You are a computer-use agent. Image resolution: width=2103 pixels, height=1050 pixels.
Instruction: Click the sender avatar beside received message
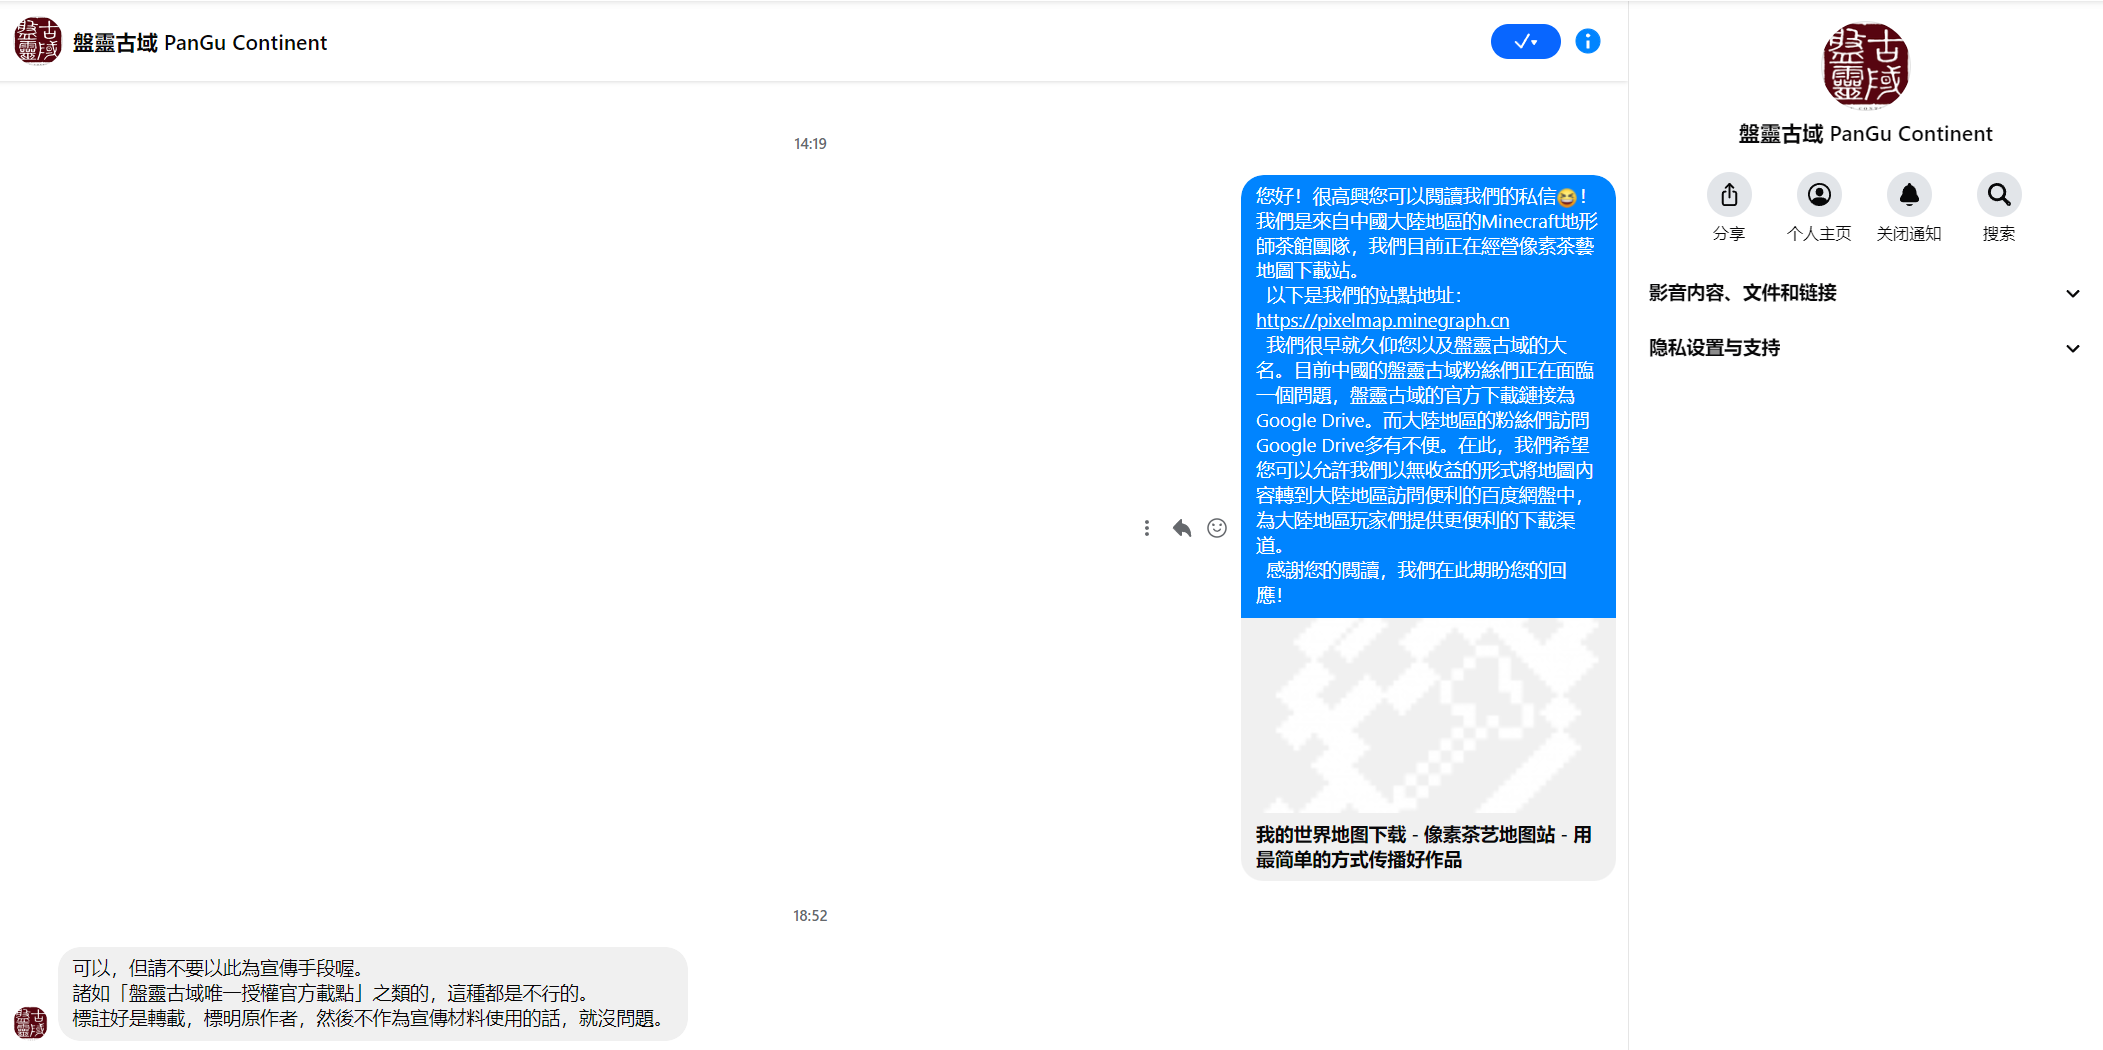pyautogui.click(x=31, y=1023)
